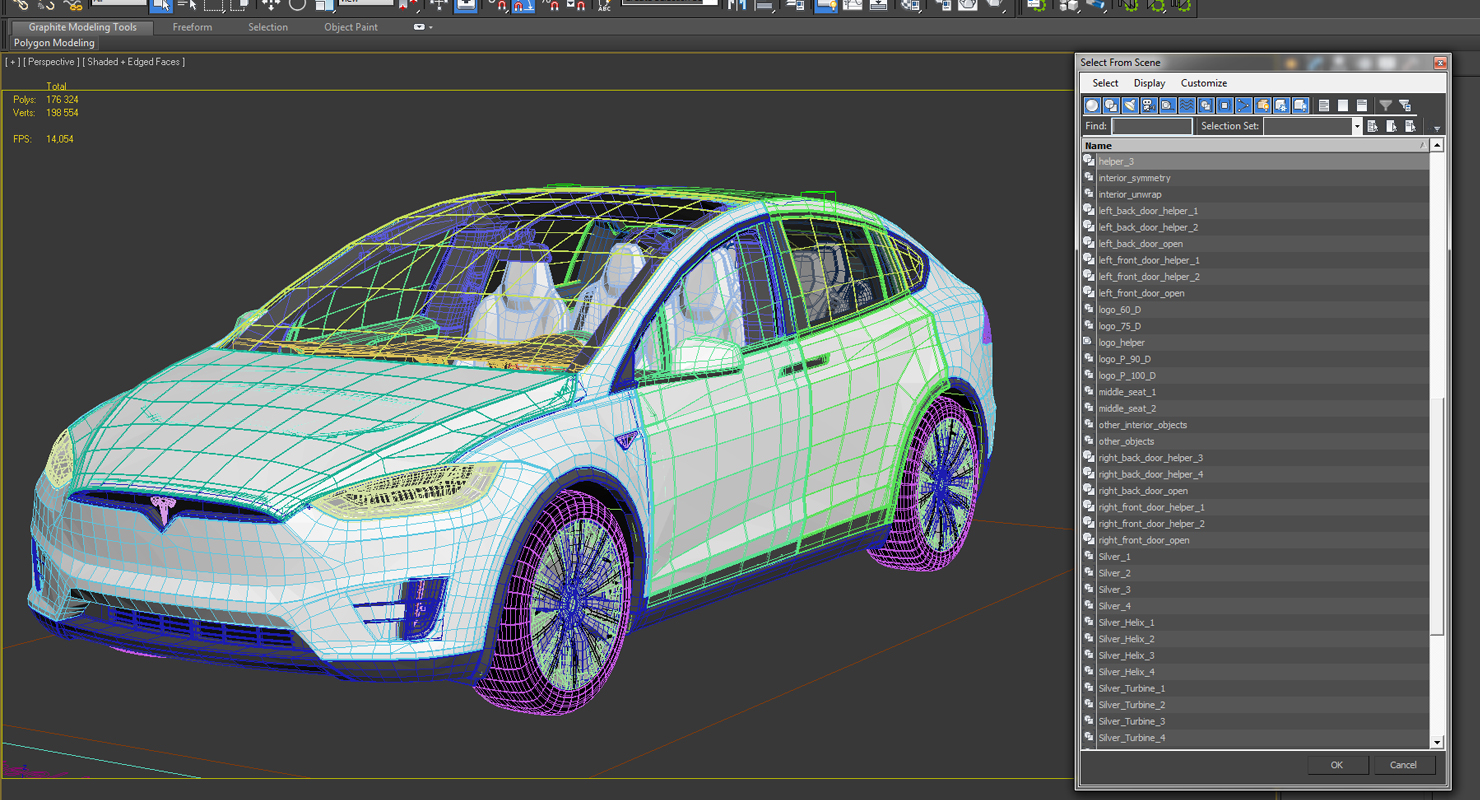Image resolution: width=1480 pixels, height=800 pixels.
Task: Toggle Display Bones filter icon
Action: tap(1244, 105)
